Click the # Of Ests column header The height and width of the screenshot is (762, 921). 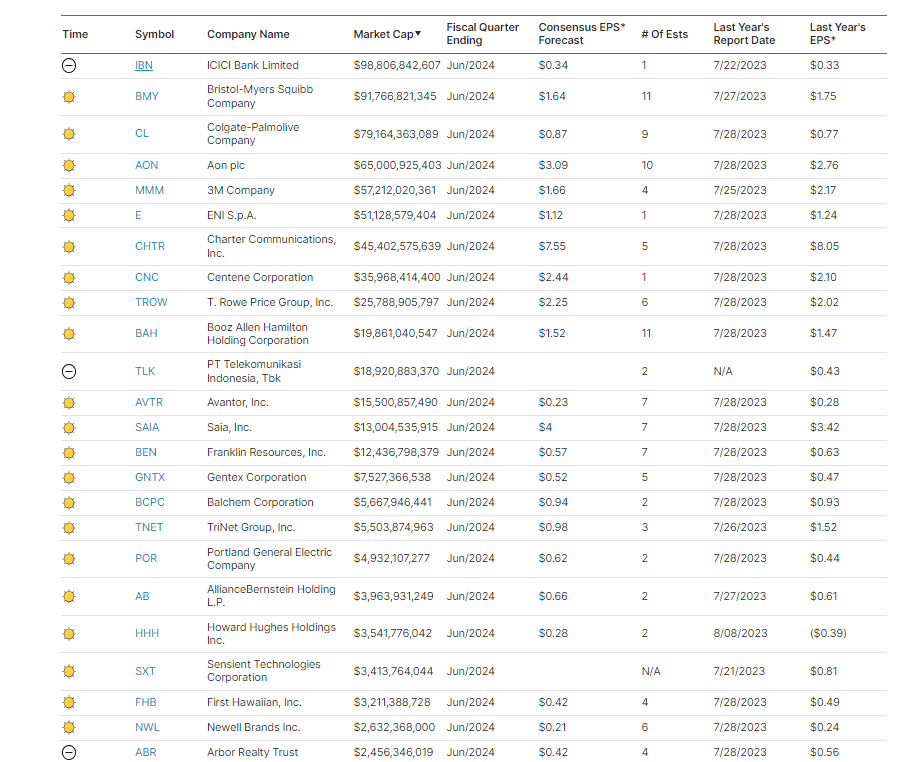(x=664, y=34)
